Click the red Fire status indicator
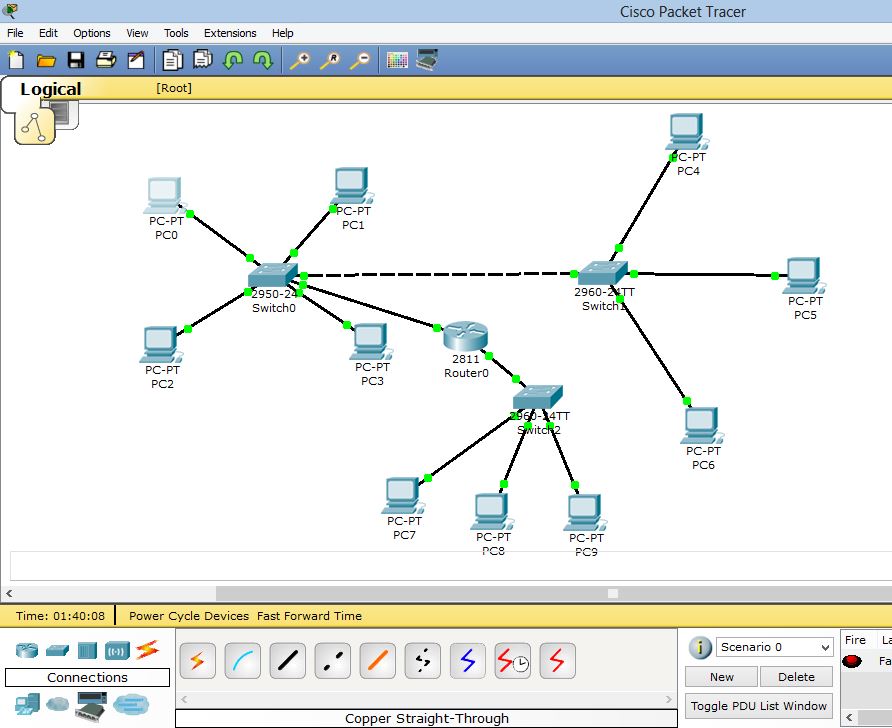This screenshot has height=728, width=892. [852, 661]
